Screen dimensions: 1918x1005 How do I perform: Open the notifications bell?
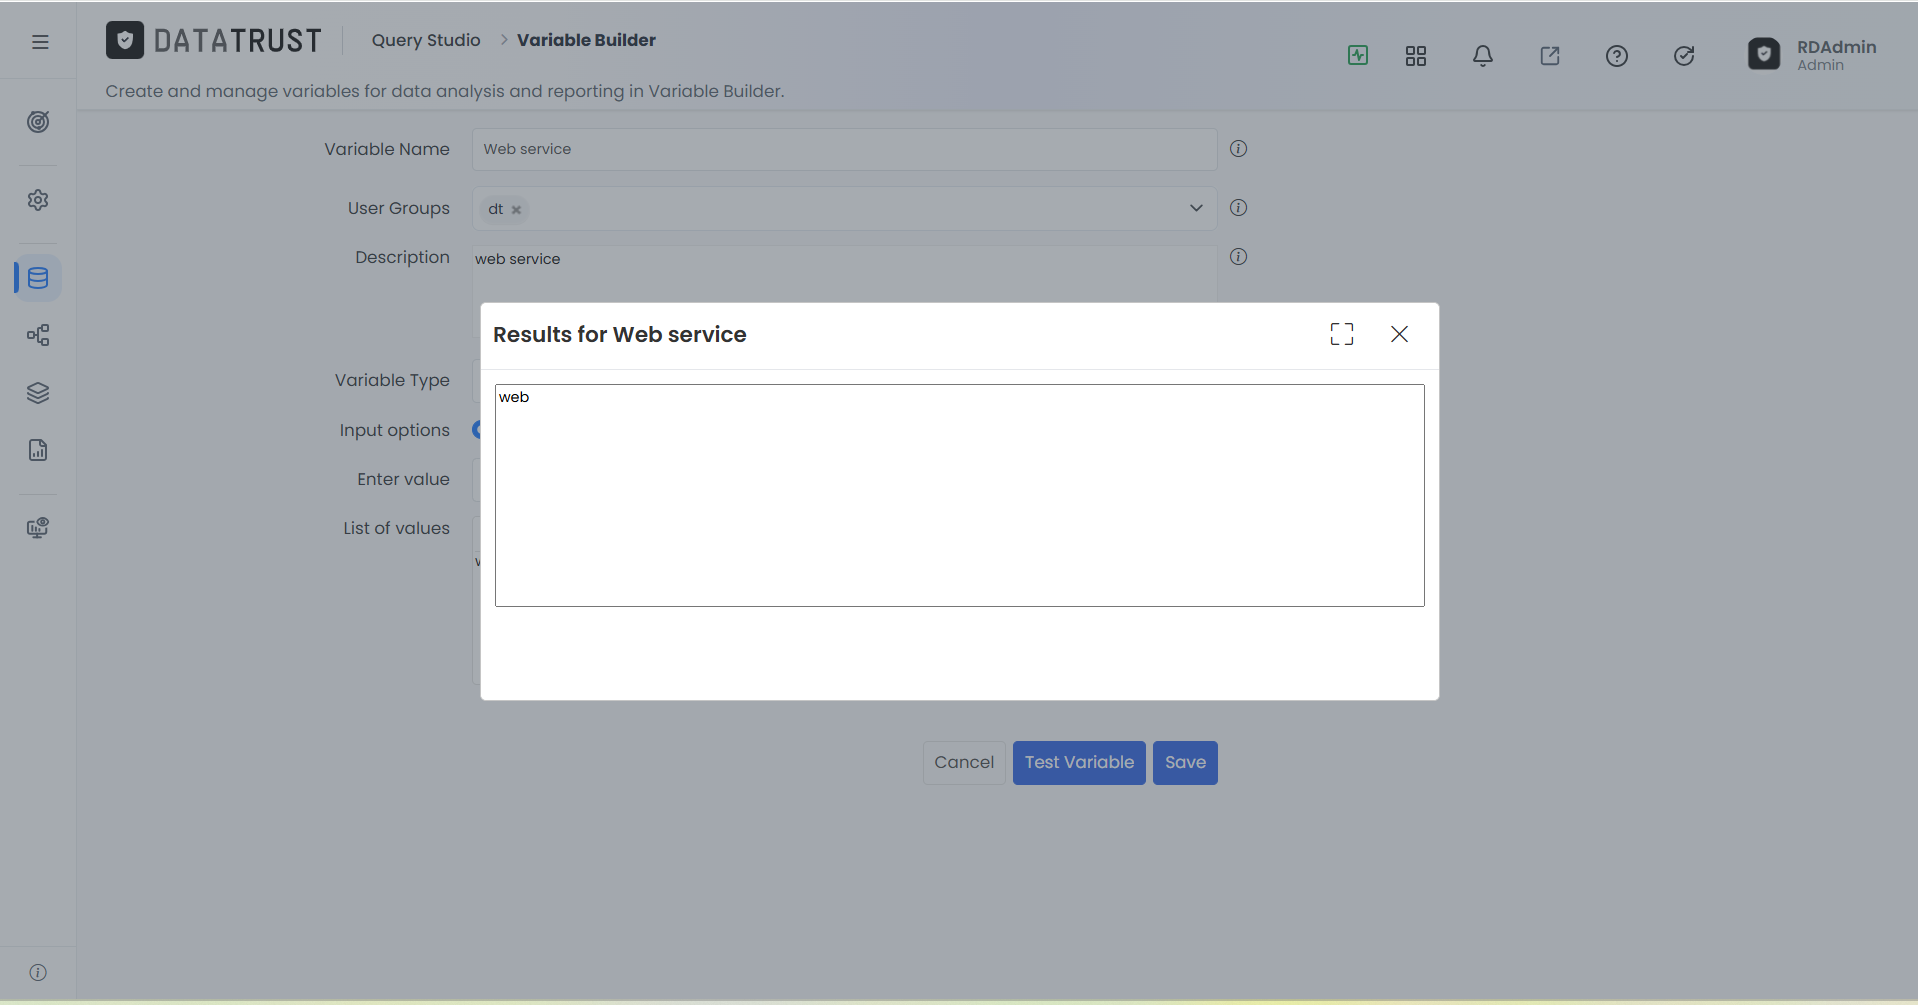pyautogui.click(x=1483, y=56)
